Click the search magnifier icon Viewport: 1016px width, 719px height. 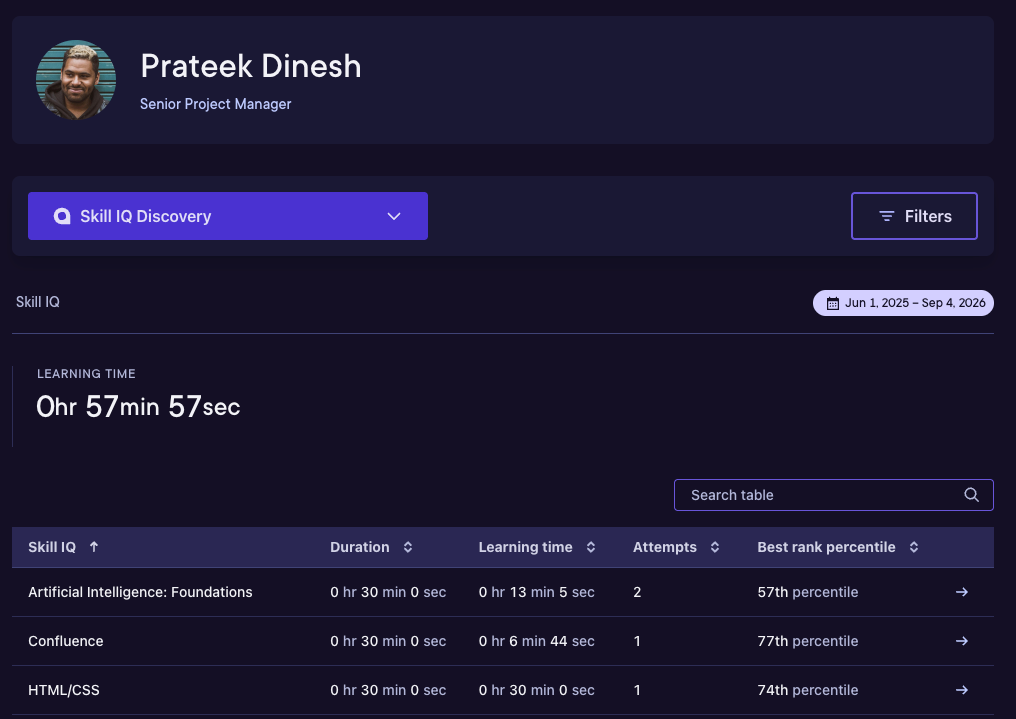click(x=971, y=495)
